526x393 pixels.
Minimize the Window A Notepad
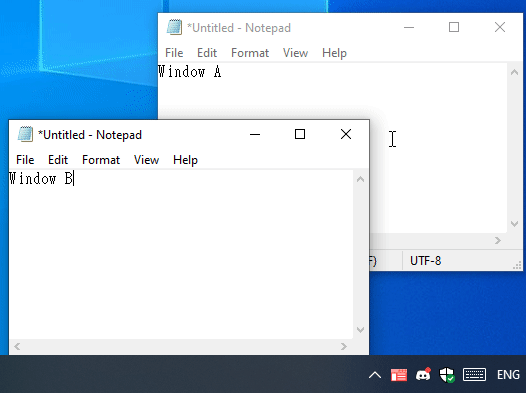pos(409,27)
